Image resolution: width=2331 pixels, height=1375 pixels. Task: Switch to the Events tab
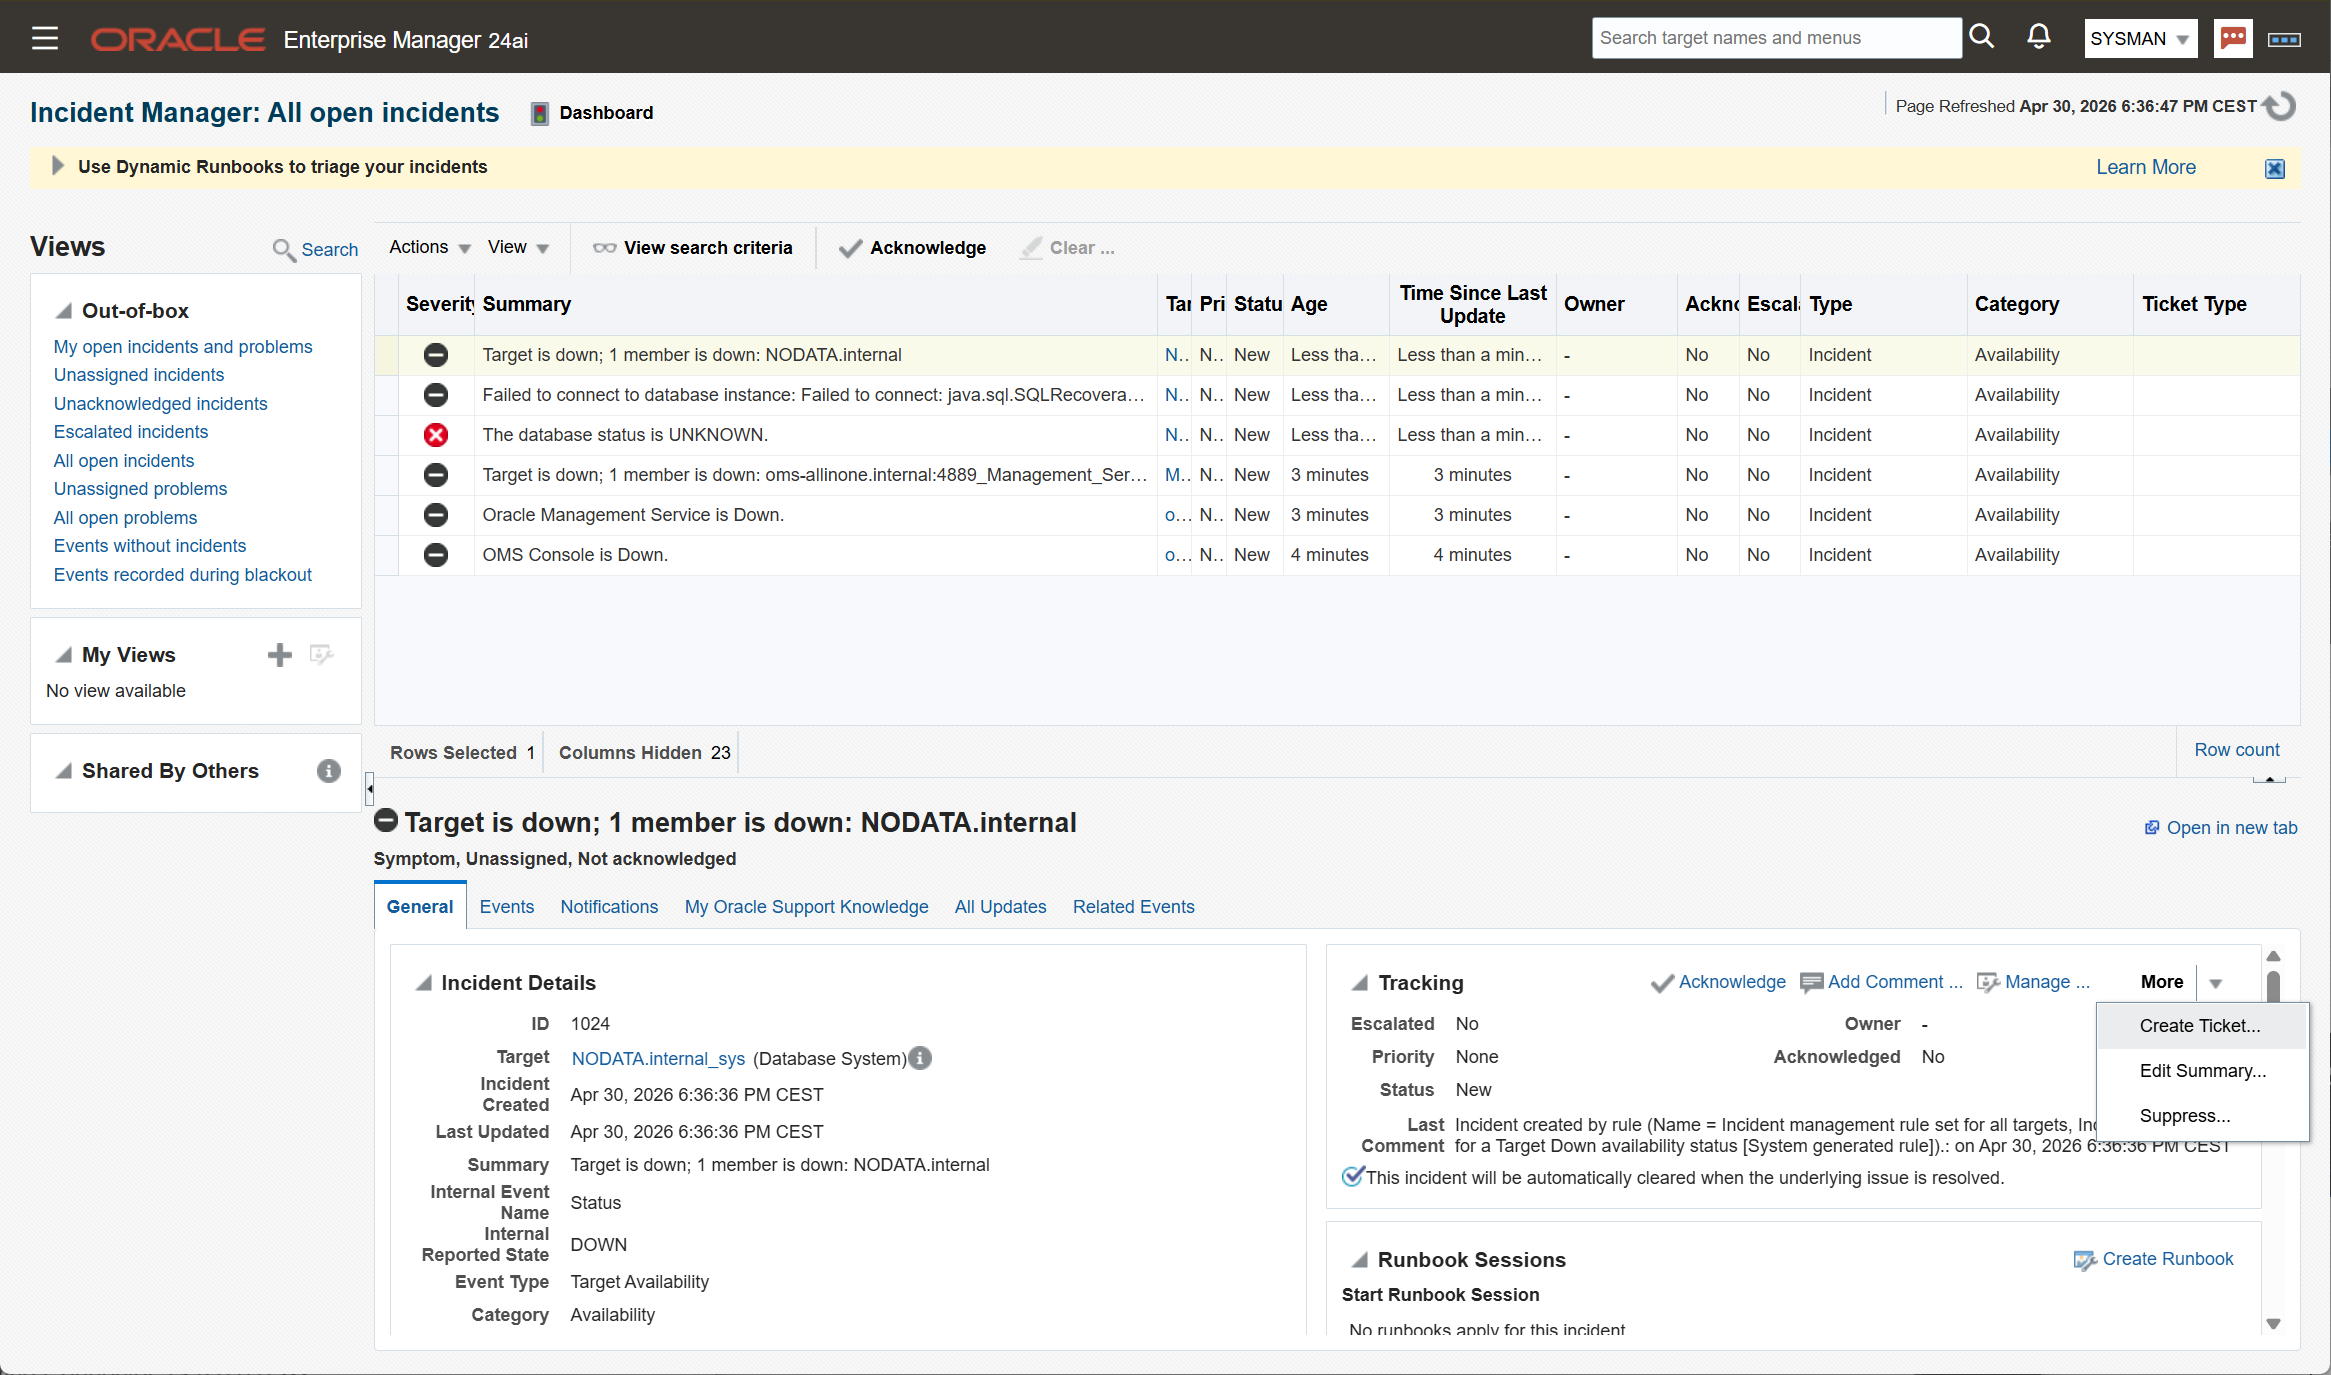point(507,907)
